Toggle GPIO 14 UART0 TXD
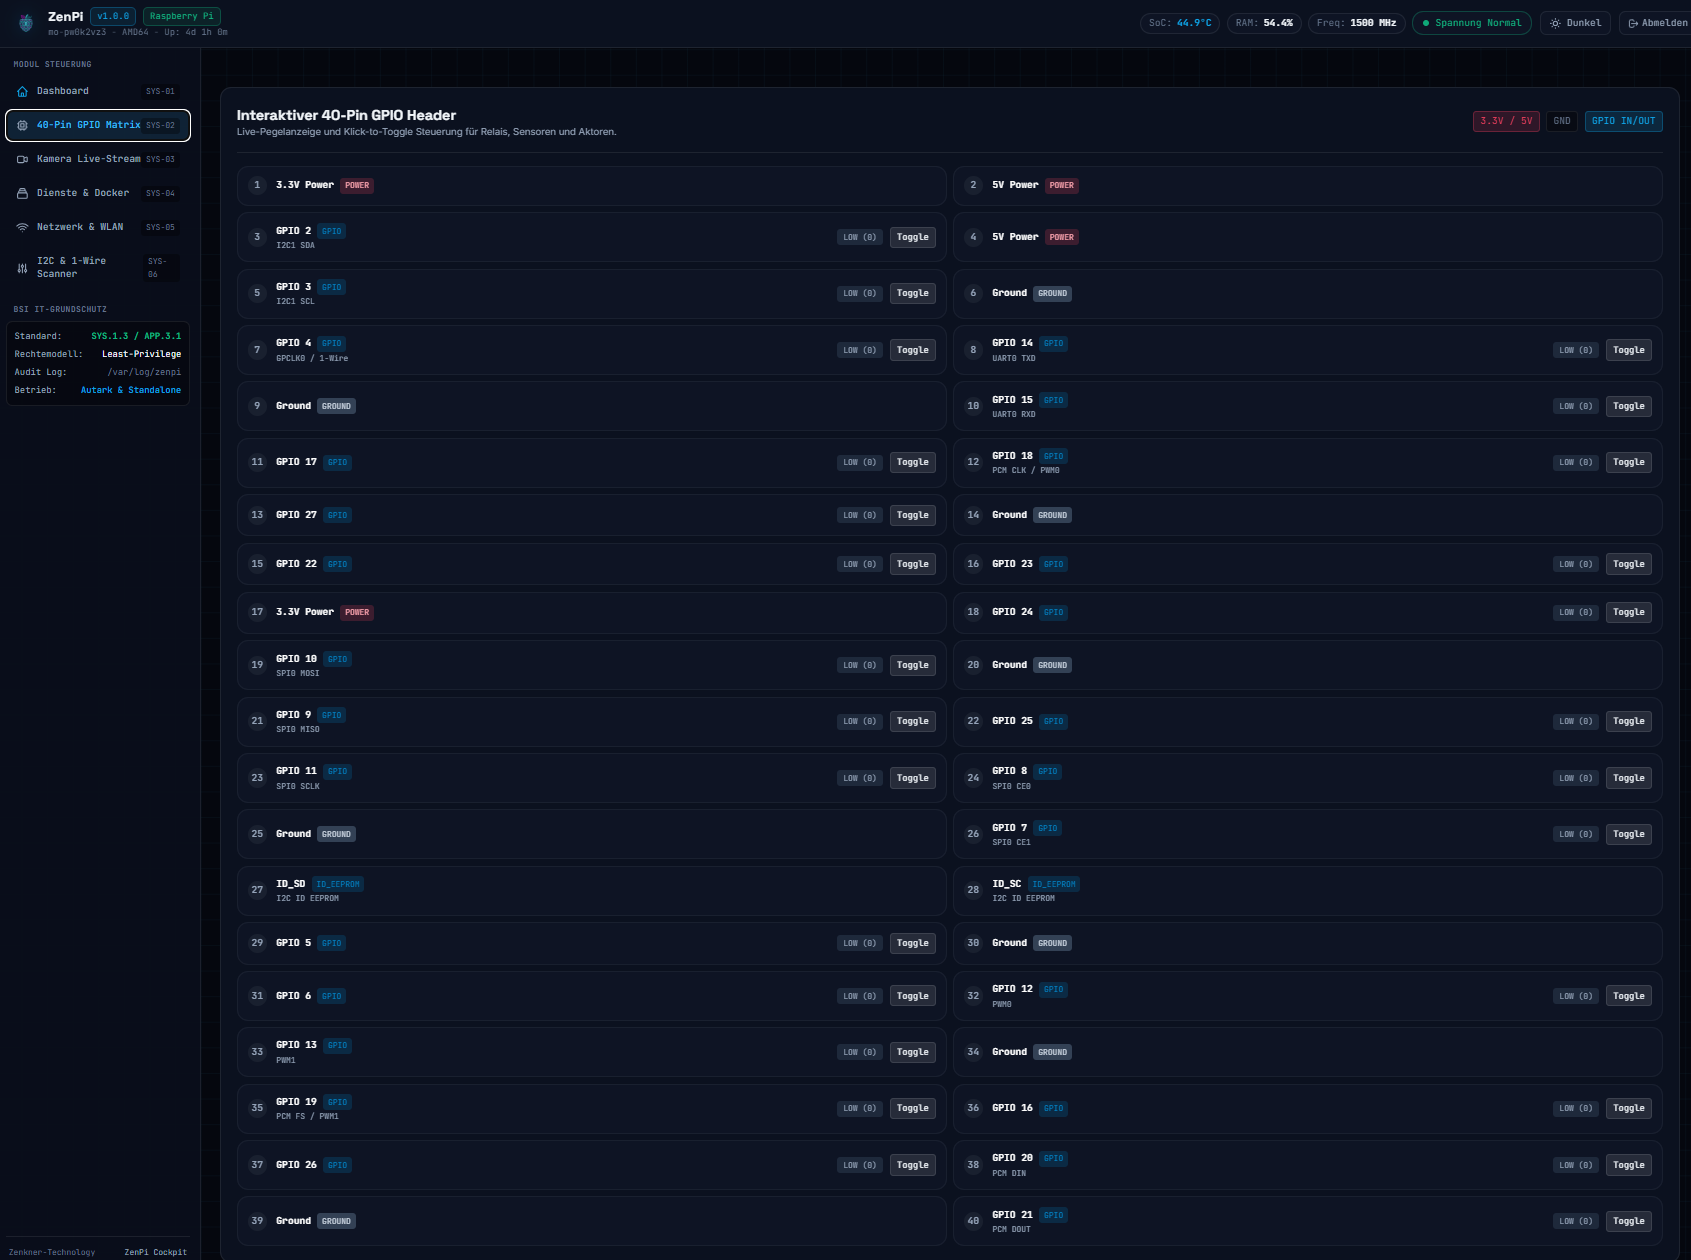This screenshot has height=1260, width=1691. tap(1629, 350)
